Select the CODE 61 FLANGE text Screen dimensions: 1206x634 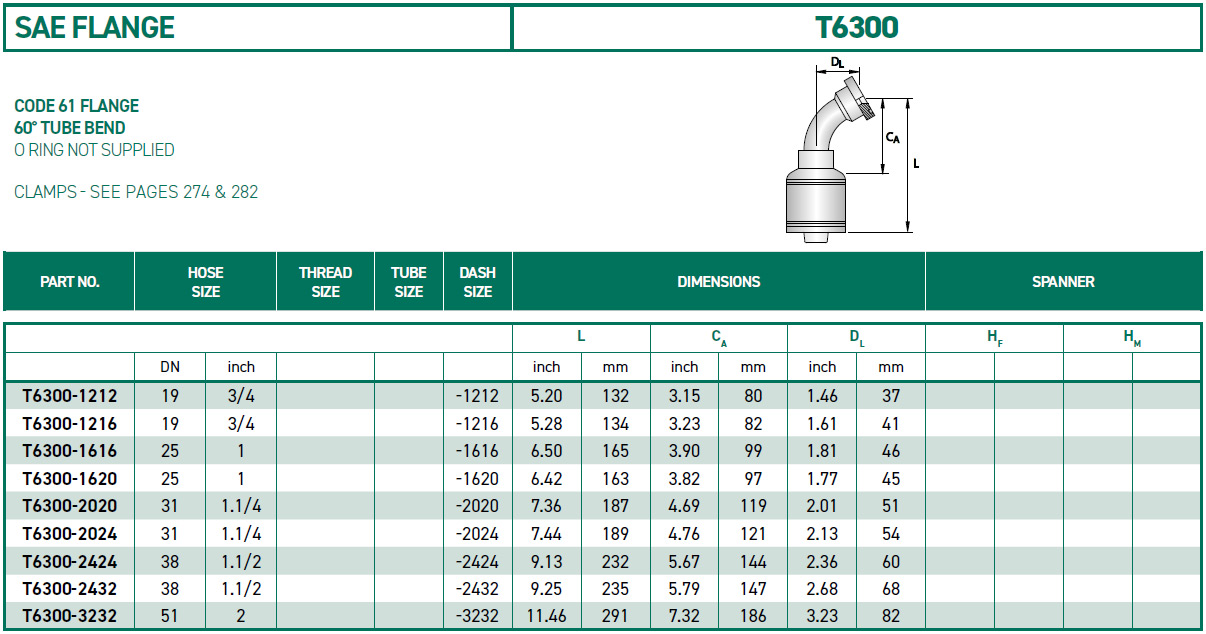coord(77,106)
